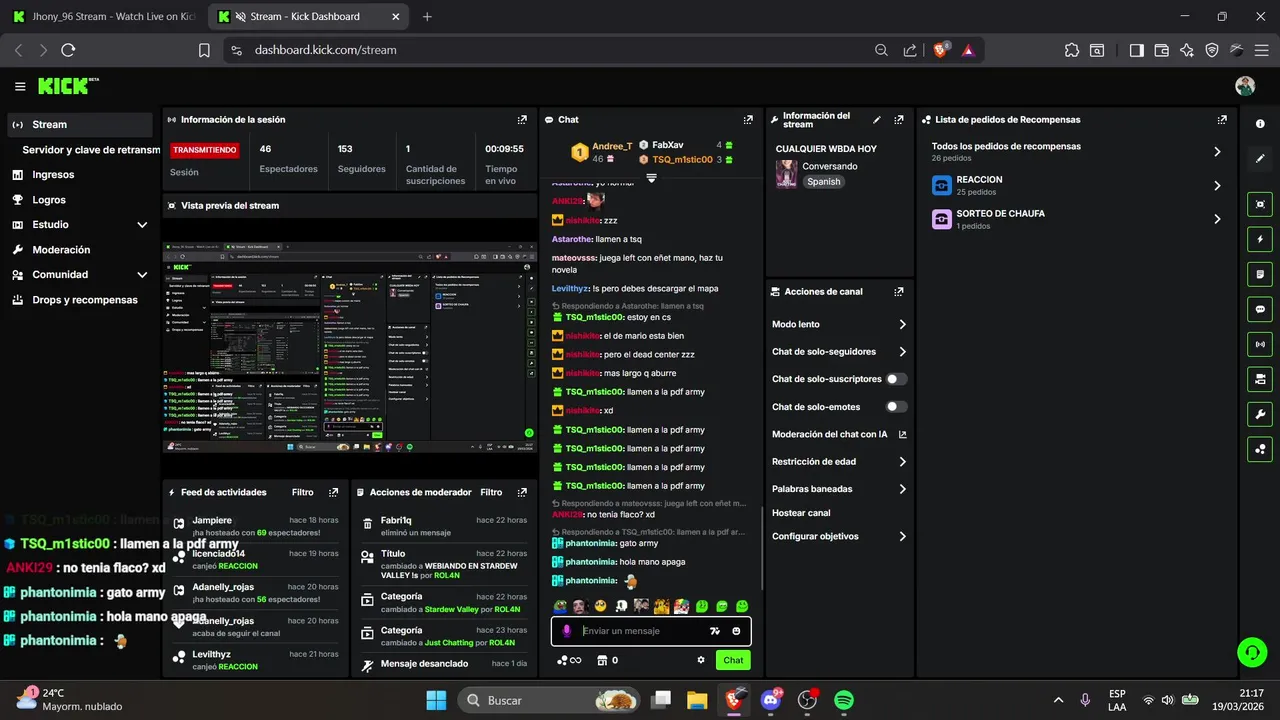Open the Kick hamburger menu
Viewport: 1280px width, 720px height.
[x=20, y=86]
